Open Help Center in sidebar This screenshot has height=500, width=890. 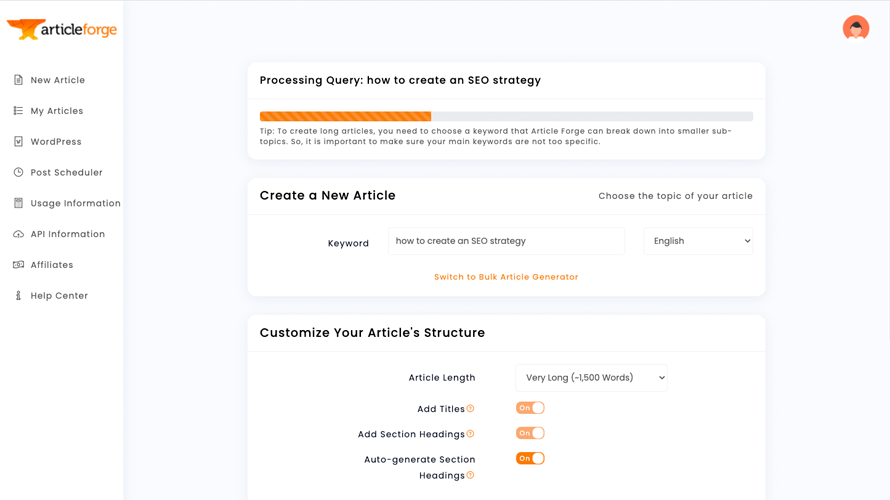click(59, 295)
